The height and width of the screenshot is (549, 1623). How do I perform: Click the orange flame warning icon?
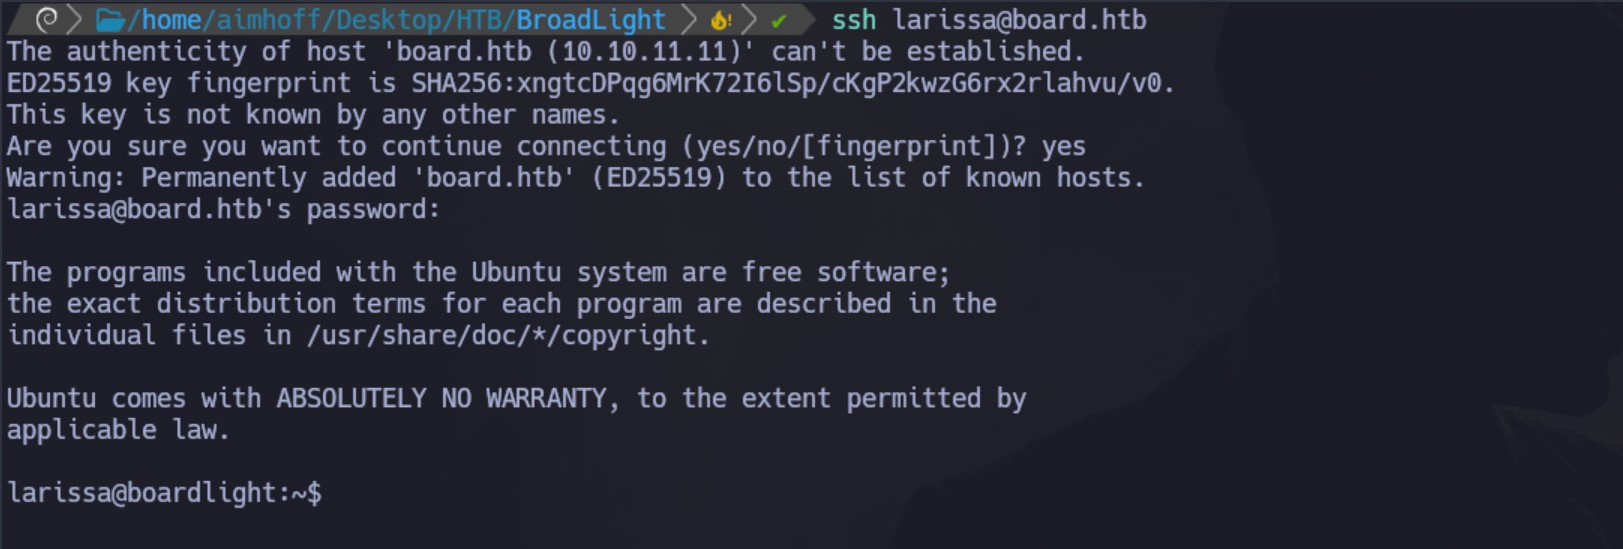[x=720, y=19]
